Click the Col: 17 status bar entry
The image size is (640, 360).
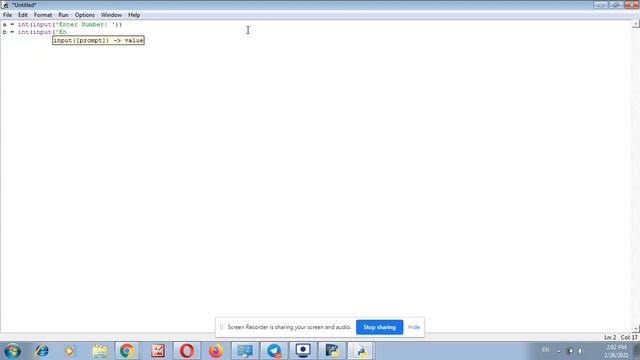(x=629, y=338)
